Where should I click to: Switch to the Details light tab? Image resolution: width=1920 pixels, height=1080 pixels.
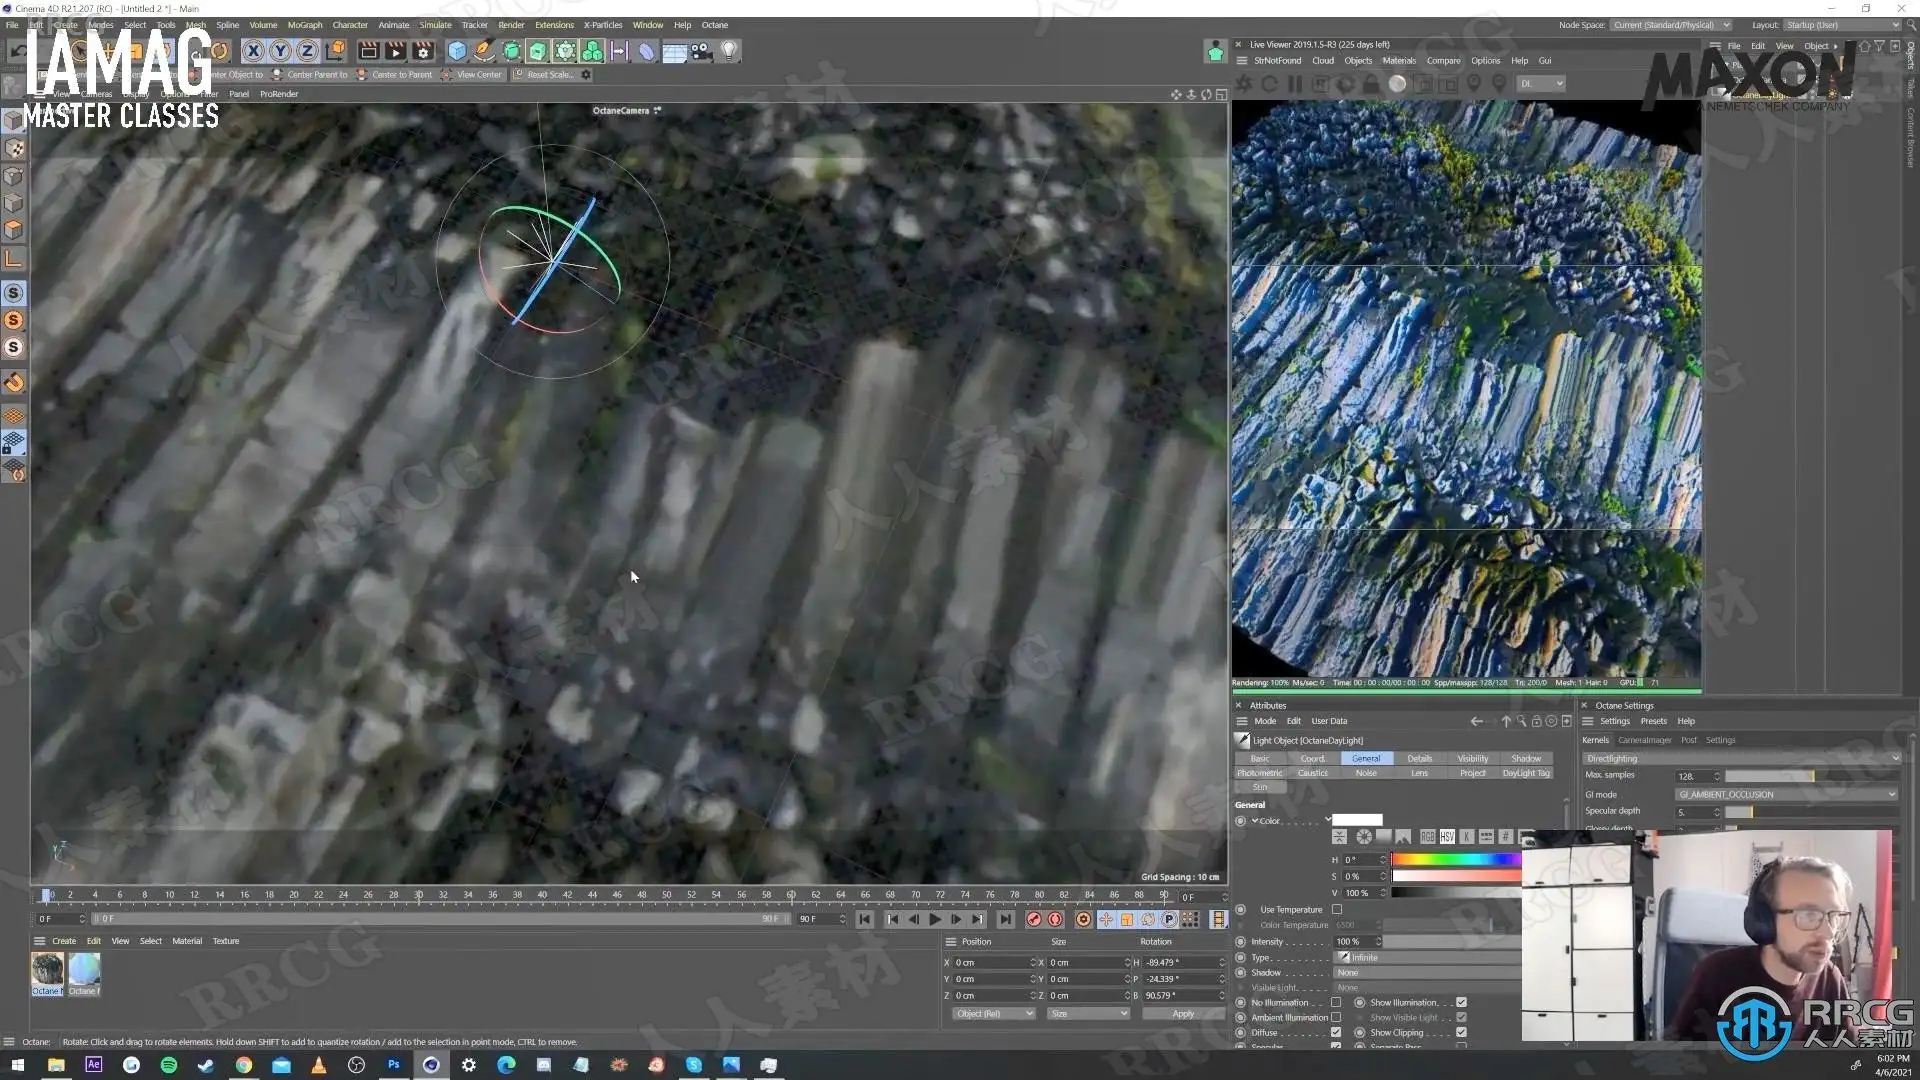(1419, 758)
